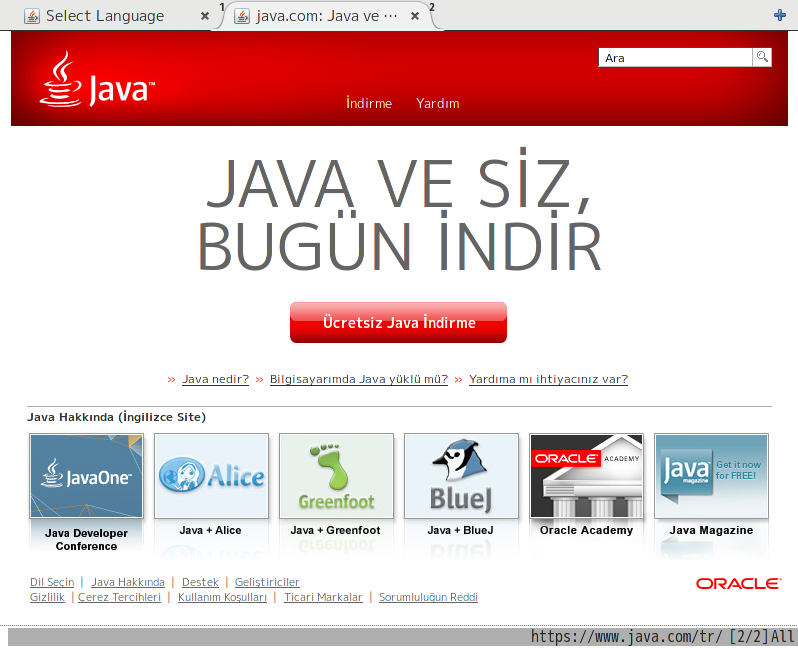Close the java.com tab
The image size is (798, 648).
(x=415, y=16)
